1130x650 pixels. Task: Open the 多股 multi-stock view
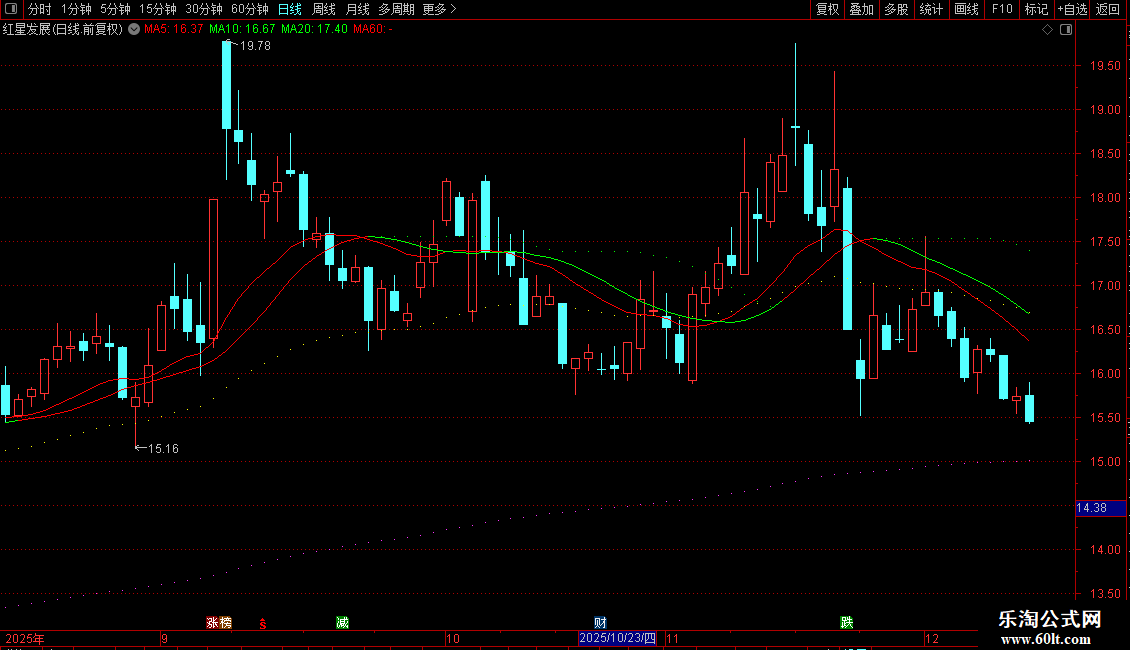(x=896, y=9)
